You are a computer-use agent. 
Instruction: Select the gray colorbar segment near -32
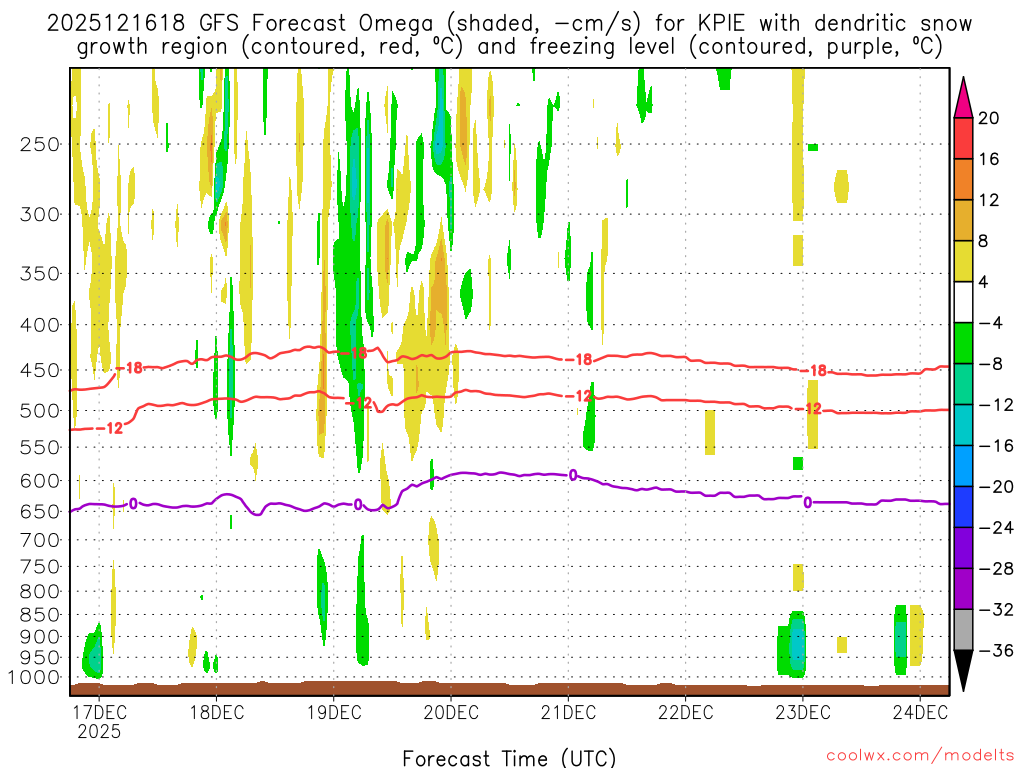(963, 630)
